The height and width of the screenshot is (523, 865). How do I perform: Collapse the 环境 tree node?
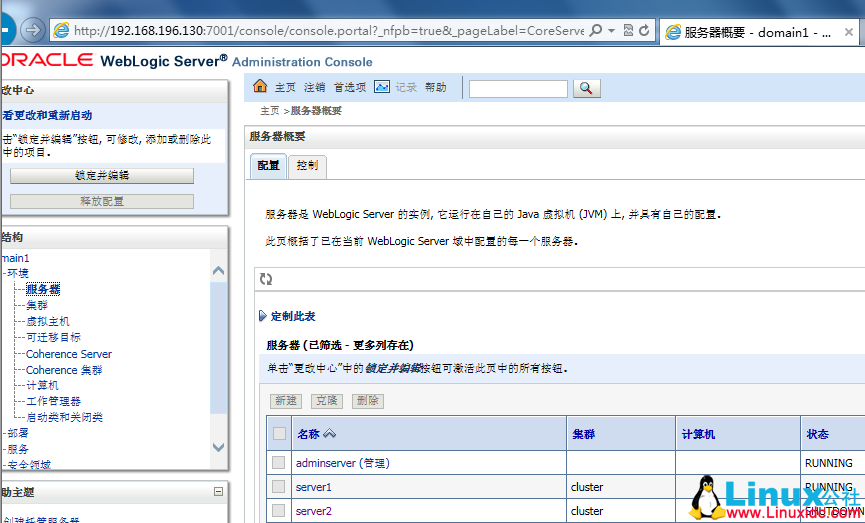(x=4, y=273)
